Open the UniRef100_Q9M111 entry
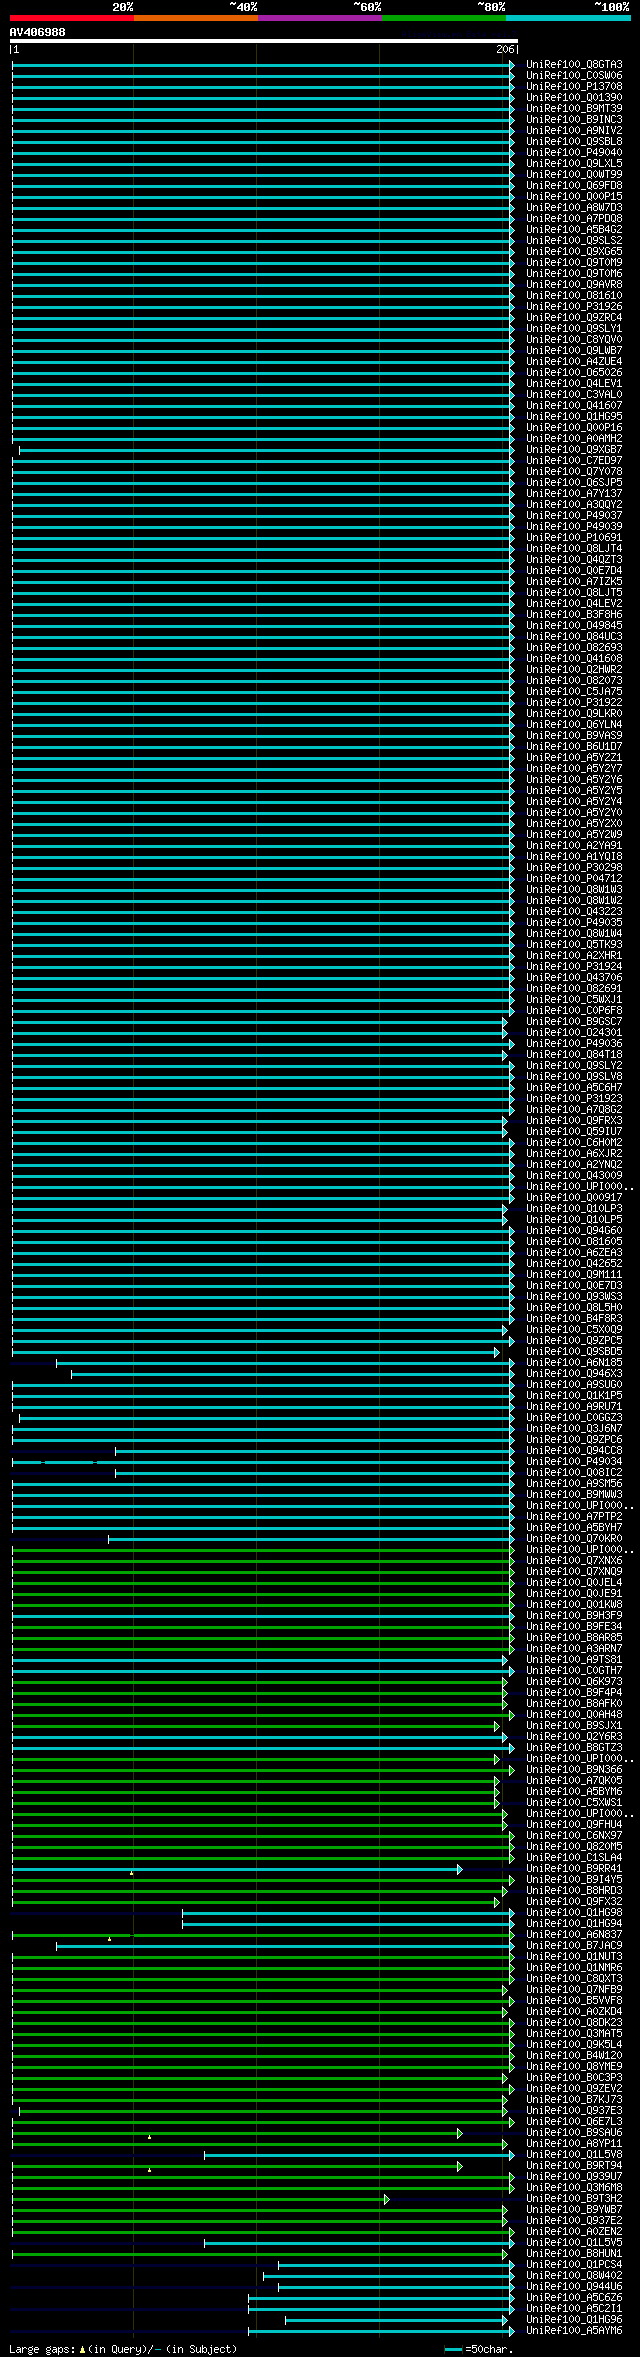This screenshot has height=2357, width=640. [x=574, y=1275]
